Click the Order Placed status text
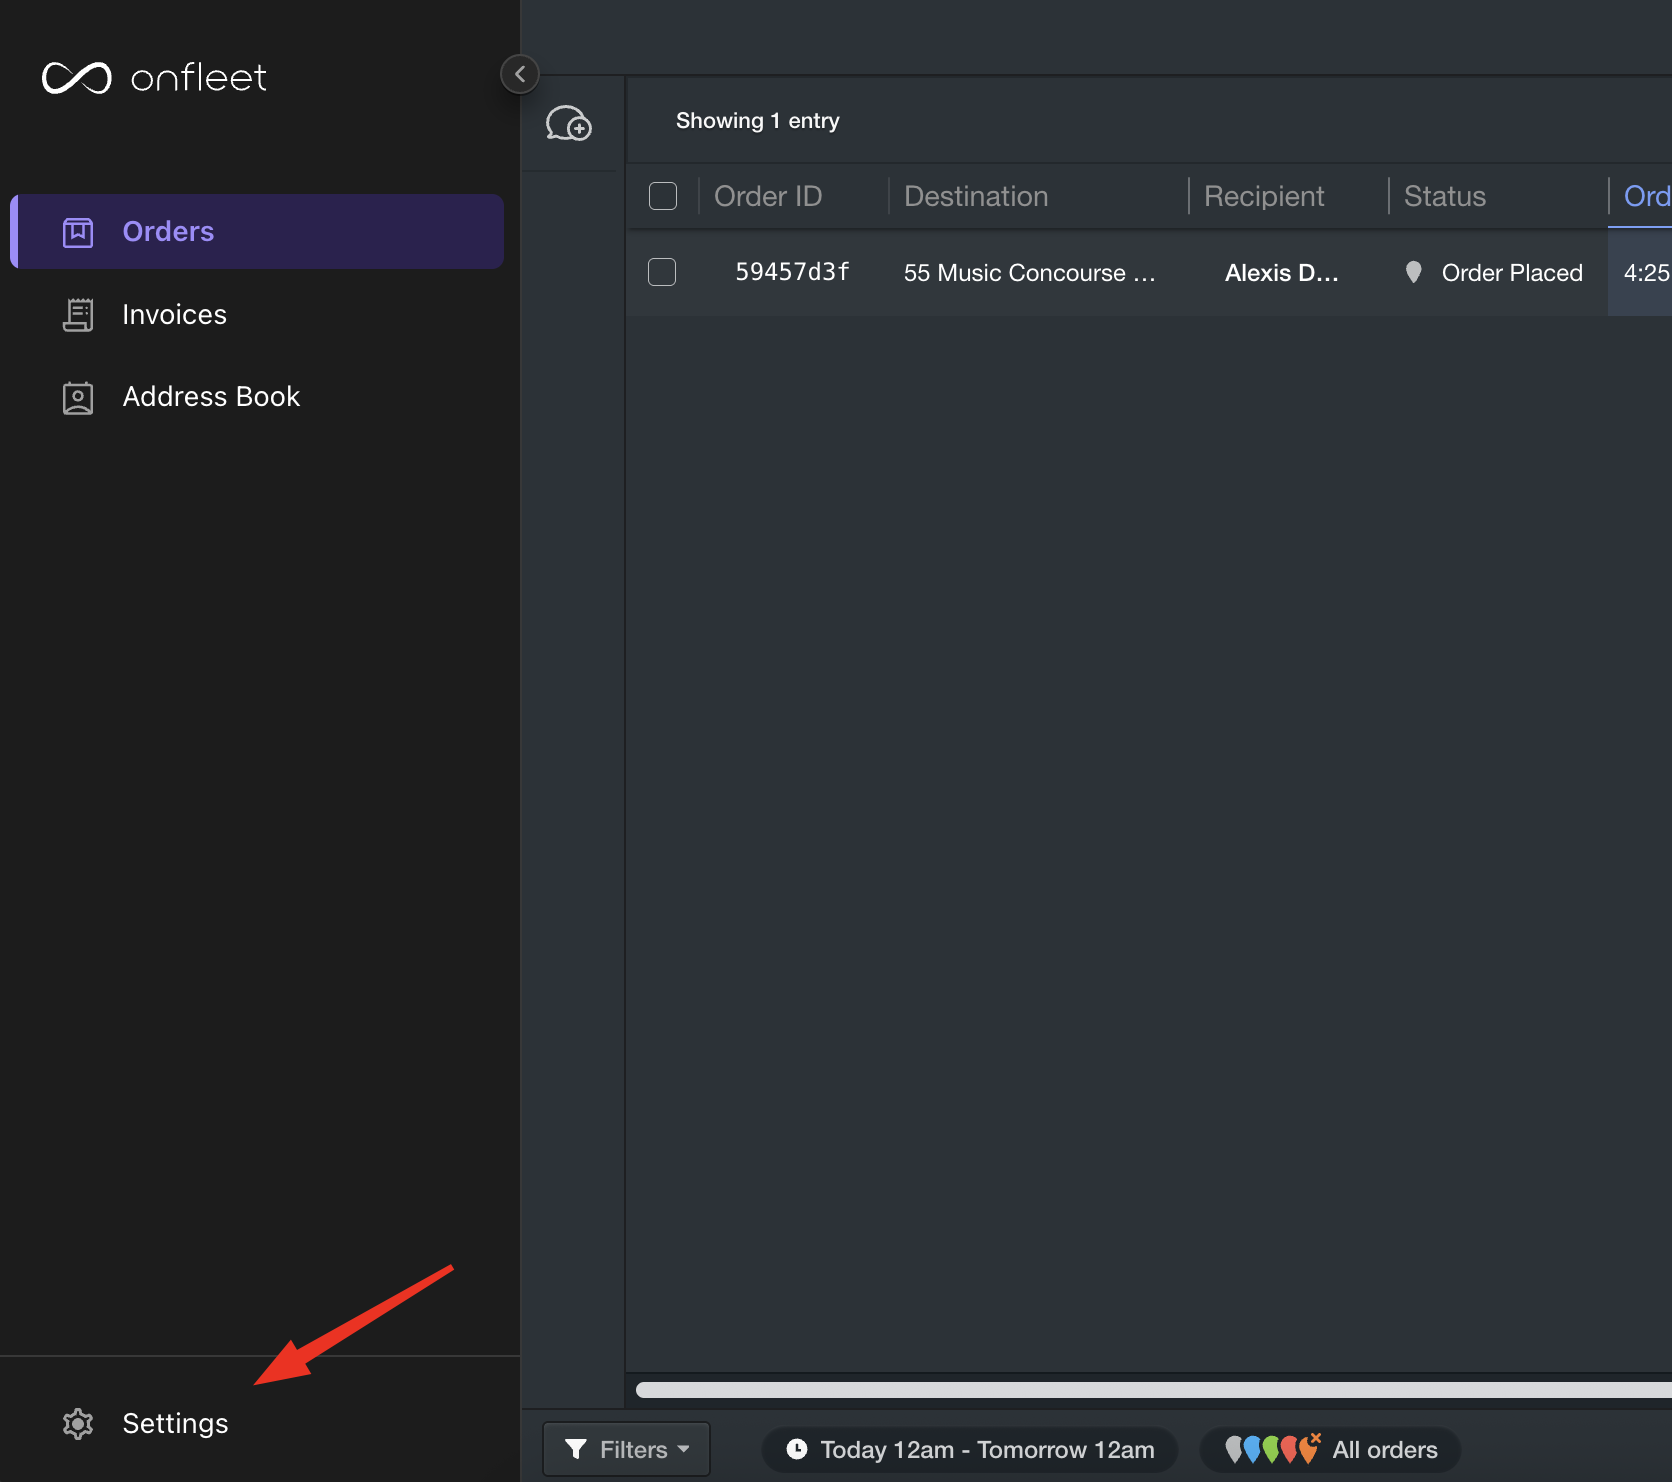1672x1482 pixels. pyautogui.click(x=1512, y=273)
